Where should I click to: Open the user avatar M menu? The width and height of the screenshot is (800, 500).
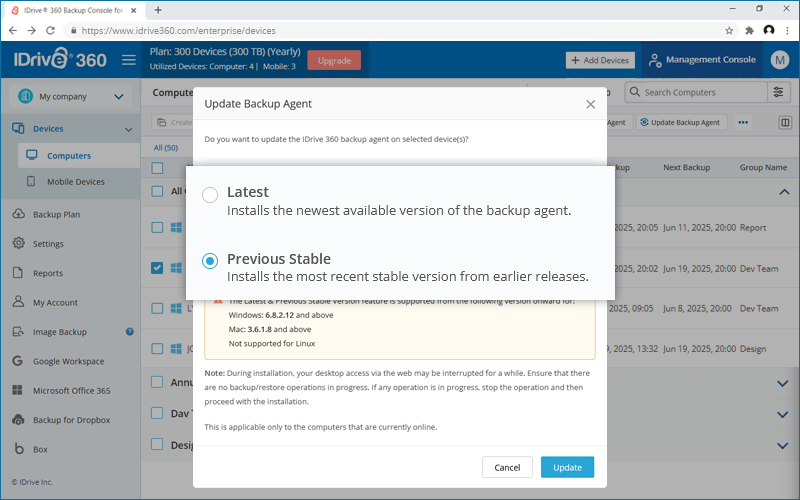pos(780,60)
